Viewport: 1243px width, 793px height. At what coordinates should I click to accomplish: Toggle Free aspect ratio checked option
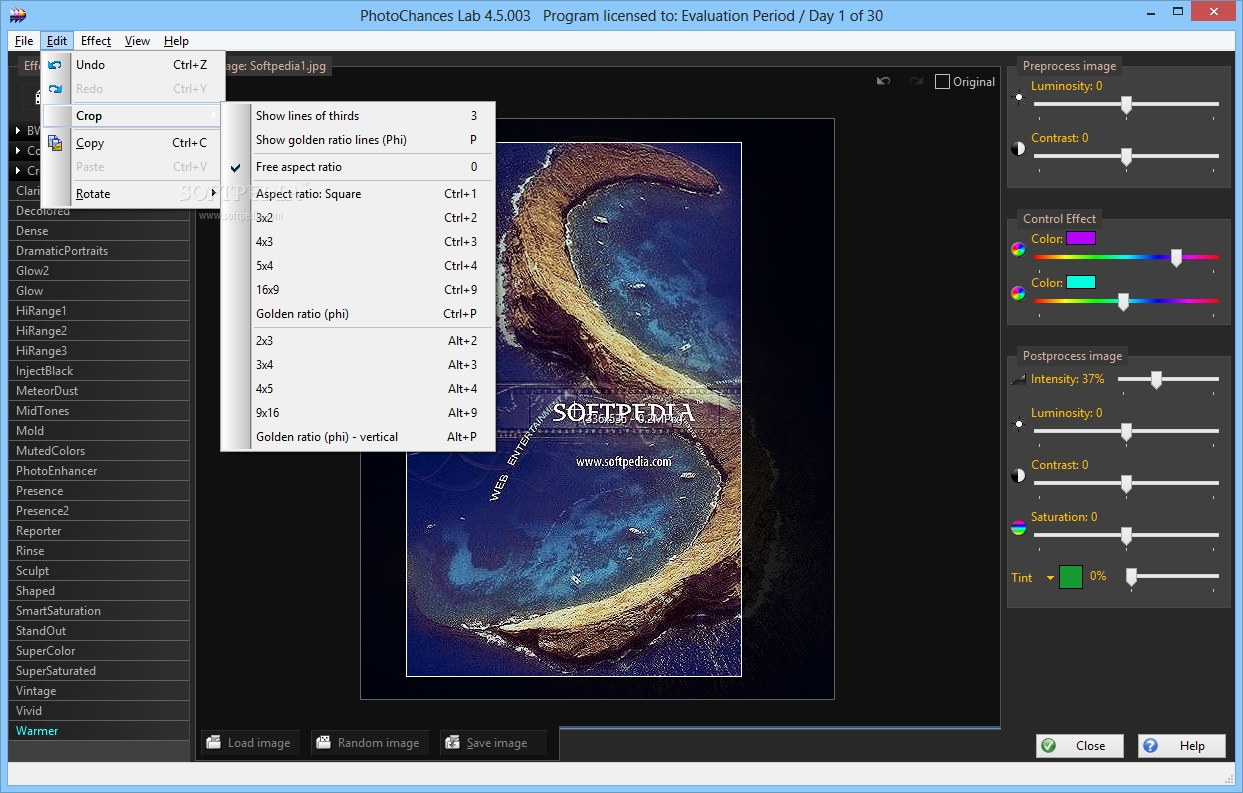coord(358,167)
